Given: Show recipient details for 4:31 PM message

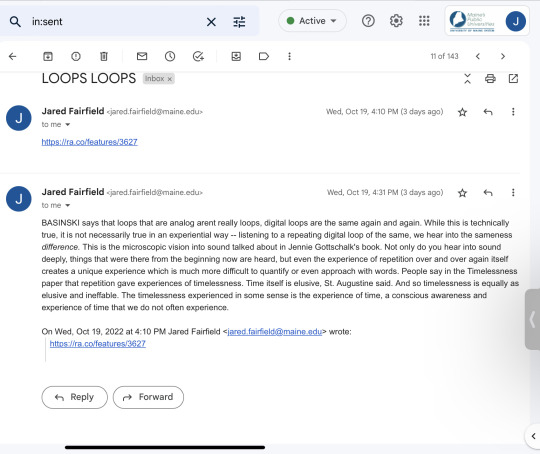Looking at the screenshot, I should click(x=68, y=206).
